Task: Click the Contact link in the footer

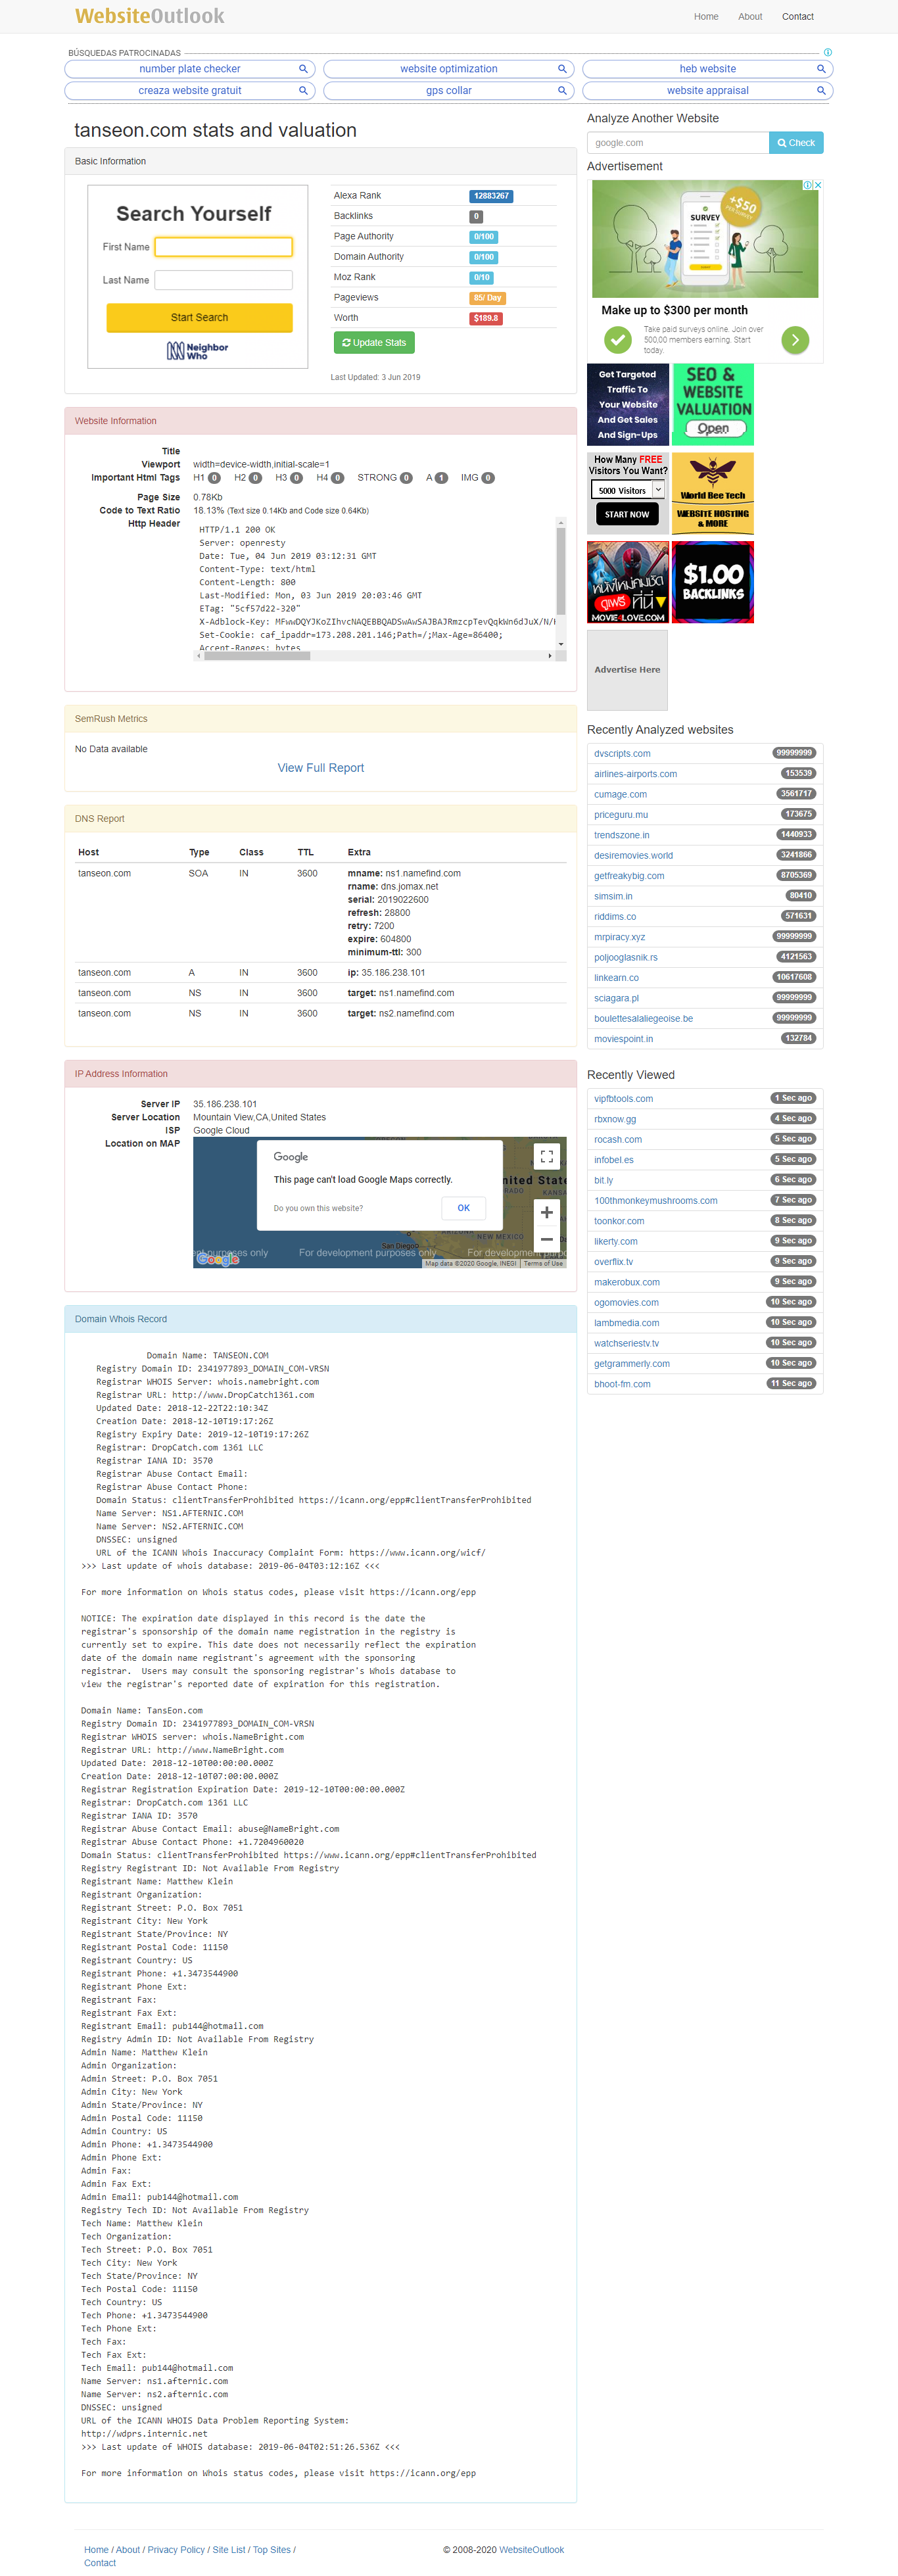Action: tap(100, 2563)
